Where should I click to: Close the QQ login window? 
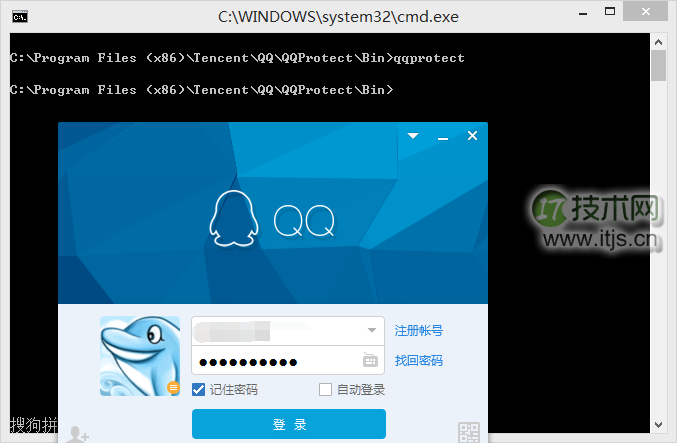(x=472, y=136)
